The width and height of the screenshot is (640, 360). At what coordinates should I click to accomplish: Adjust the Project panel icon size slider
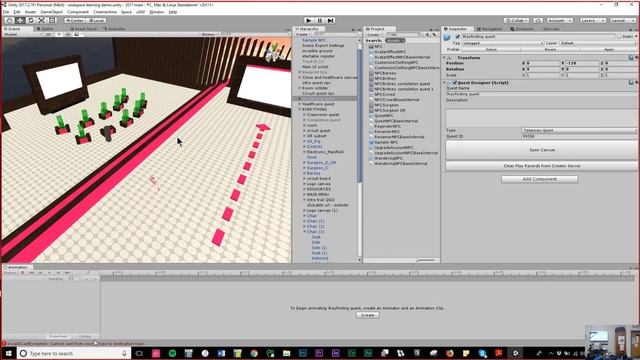pyautogui.click(x=426, y=260)
